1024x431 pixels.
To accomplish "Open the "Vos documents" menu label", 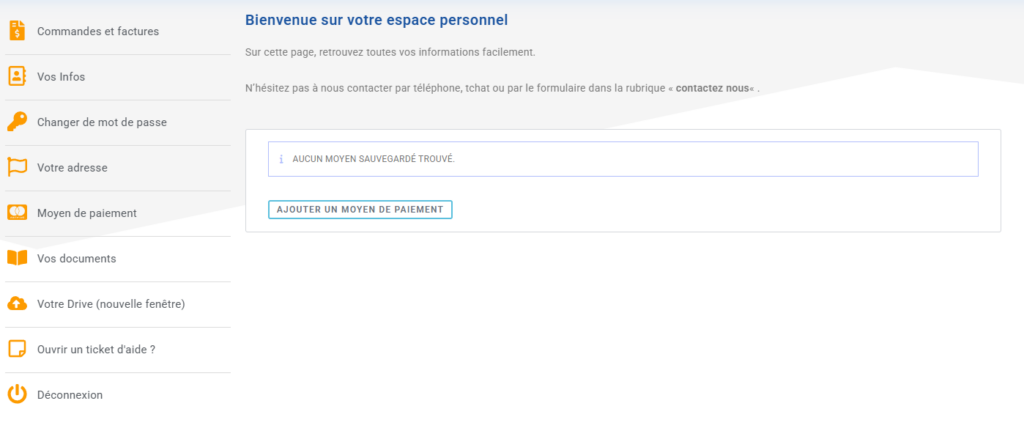I will (77, 258).
